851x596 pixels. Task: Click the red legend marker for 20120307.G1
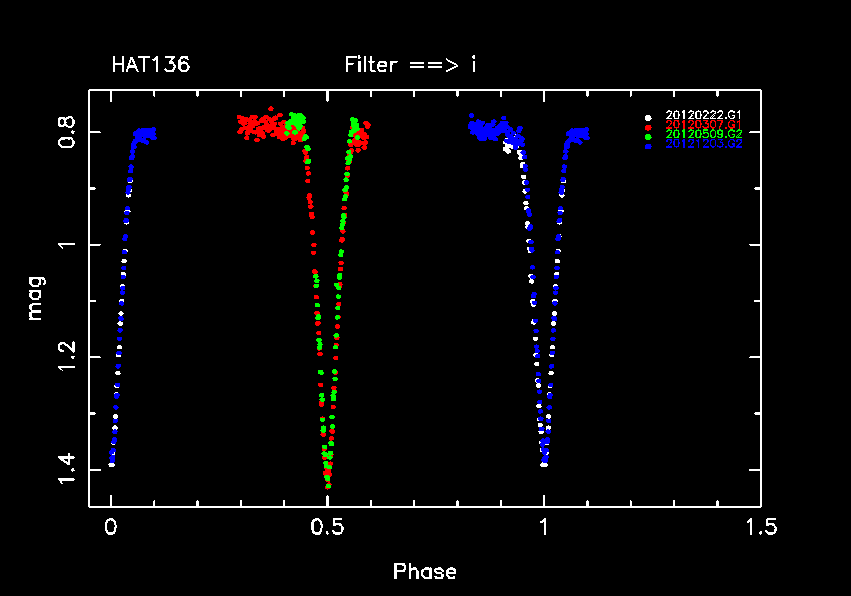pyautogui.click(x=649, y=126)
